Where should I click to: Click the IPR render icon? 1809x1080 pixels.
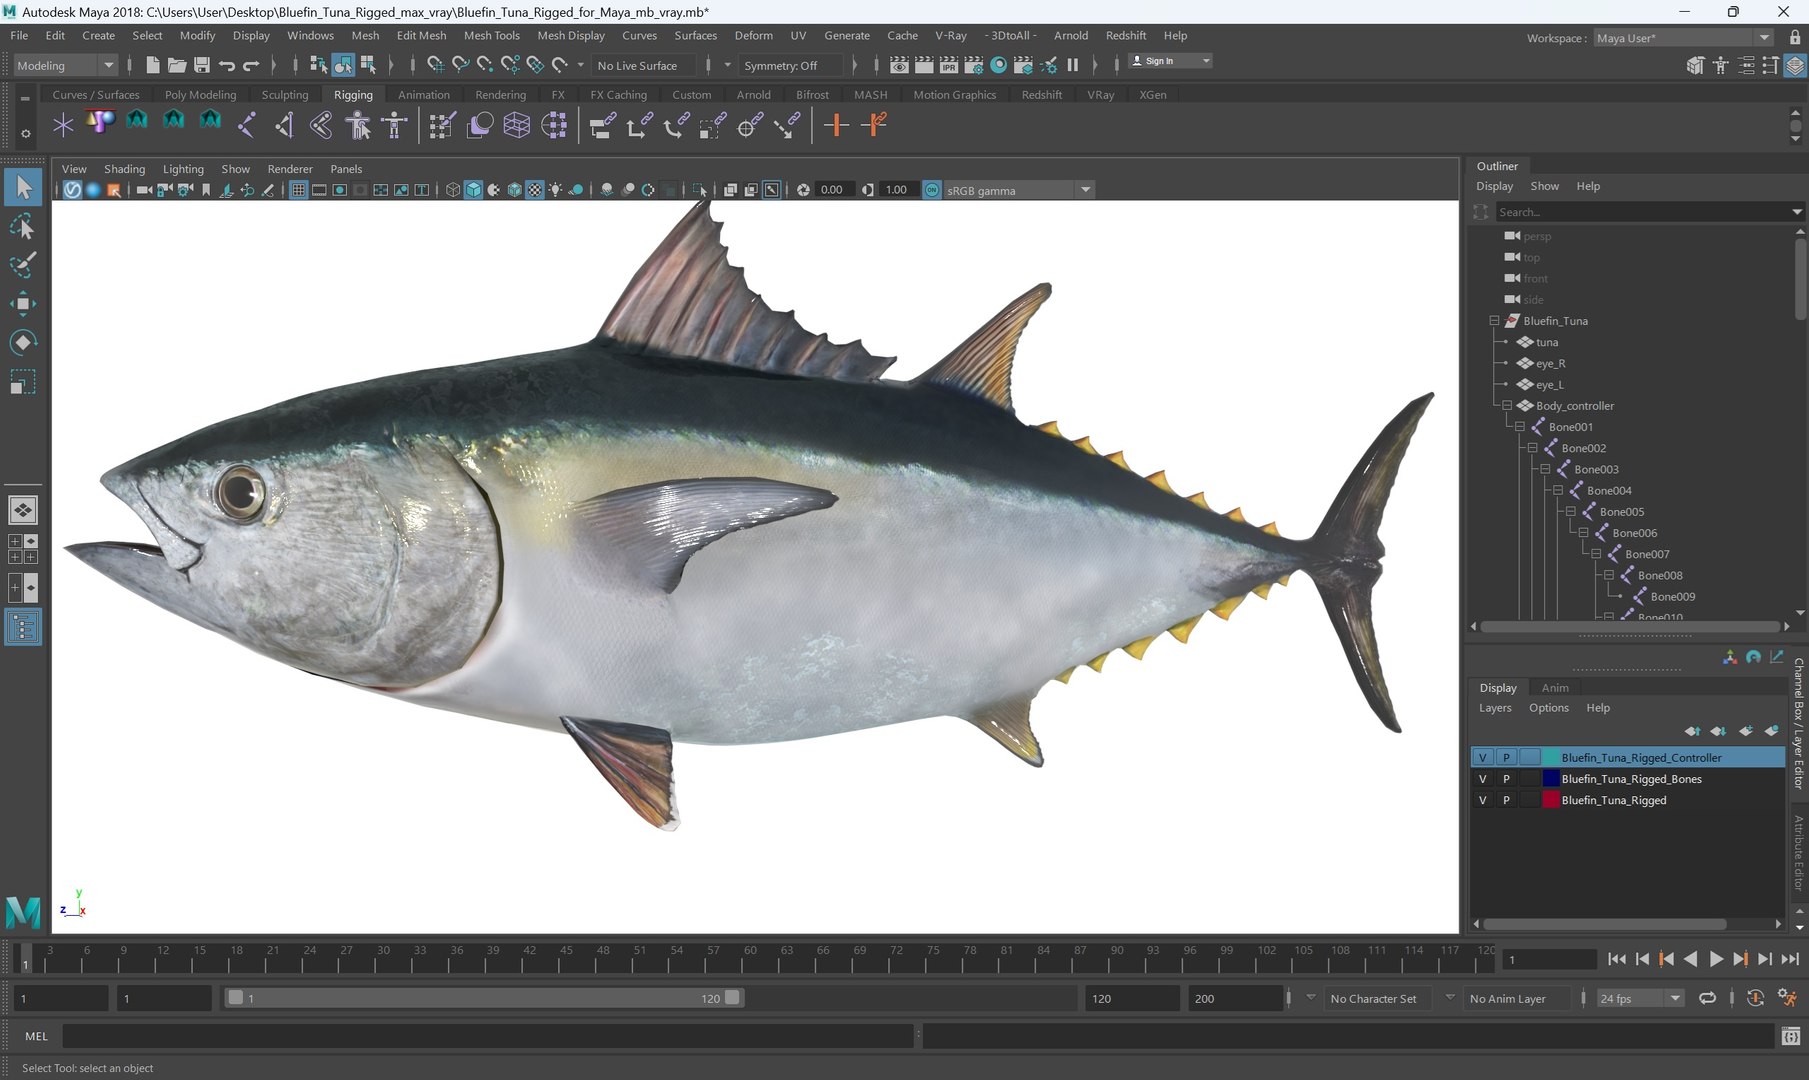tap(948, 65)
